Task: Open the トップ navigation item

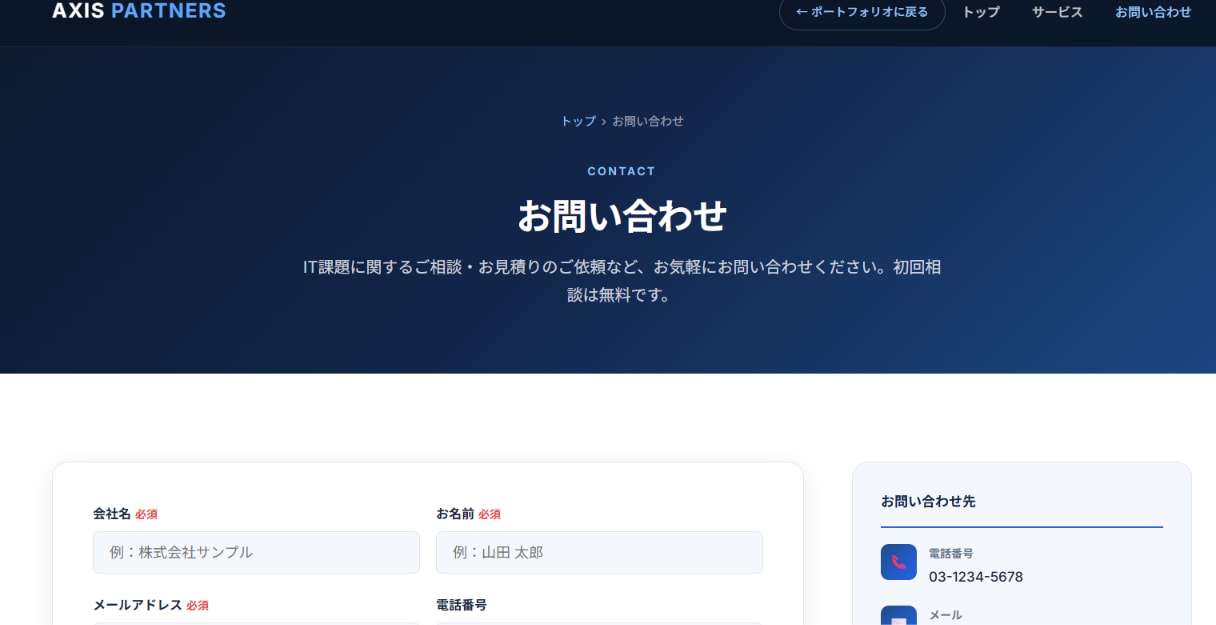Action: (981, 12)
